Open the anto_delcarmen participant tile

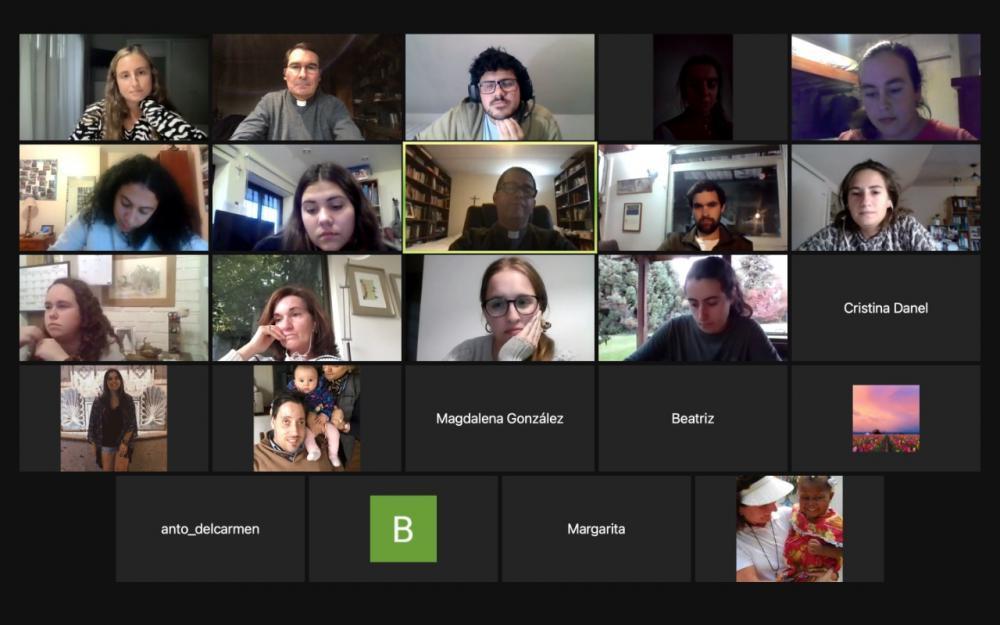tap(210, 529)
